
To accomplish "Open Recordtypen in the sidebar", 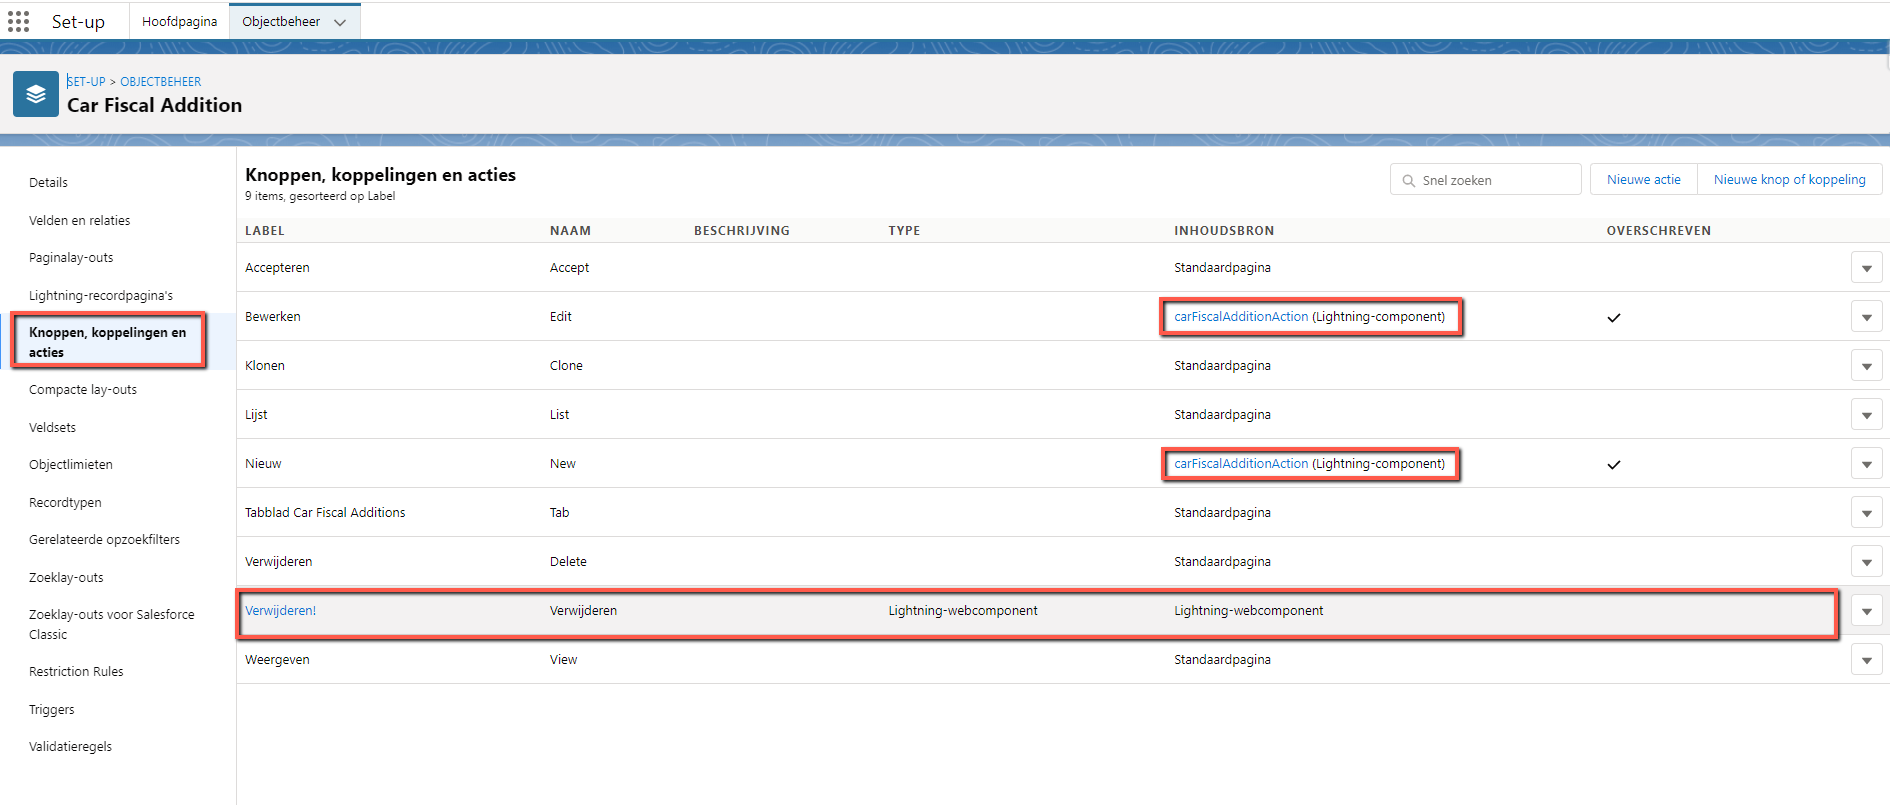I will coord(65,502).
